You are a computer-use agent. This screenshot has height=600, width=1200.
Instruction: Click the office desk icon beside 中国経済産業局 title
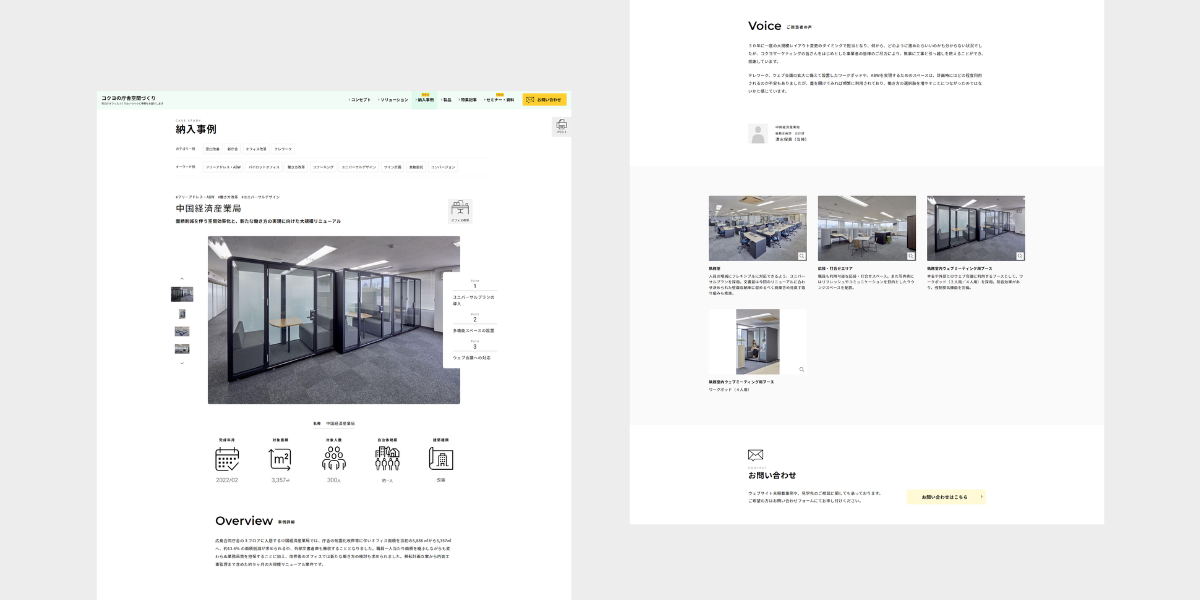point(460,211)
